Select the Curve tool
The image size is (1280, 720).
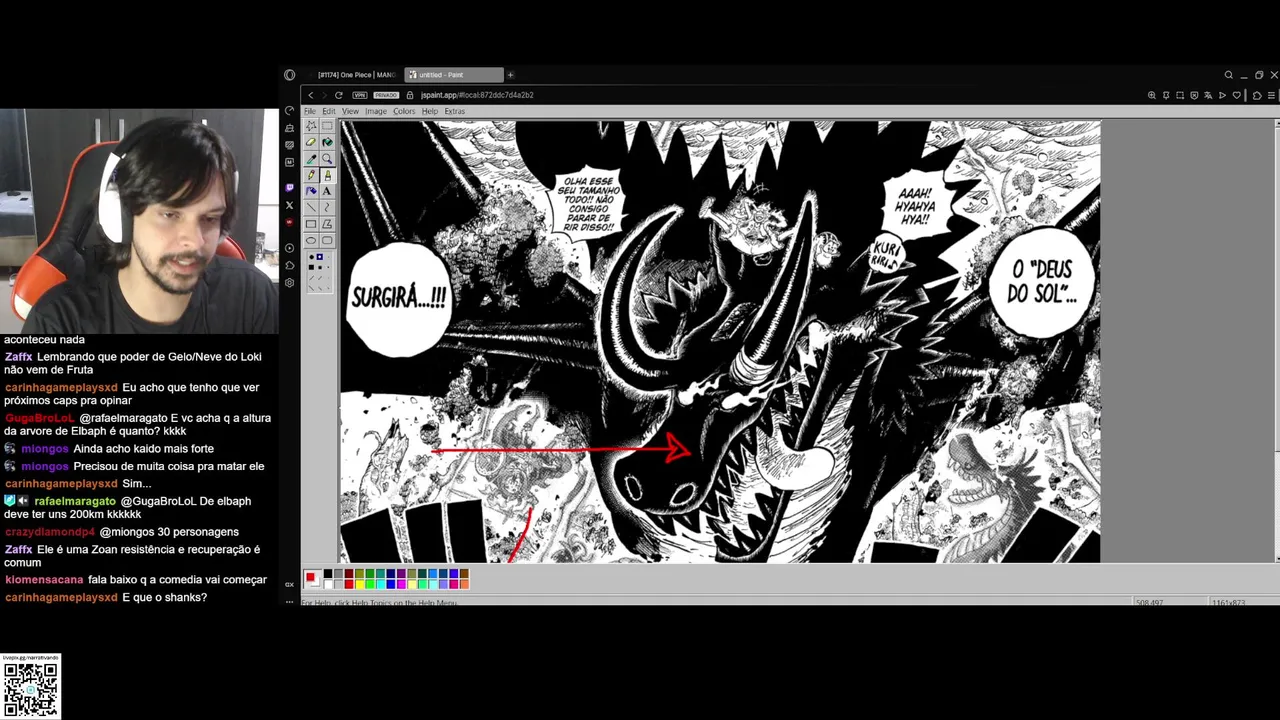tap(327, 207)
